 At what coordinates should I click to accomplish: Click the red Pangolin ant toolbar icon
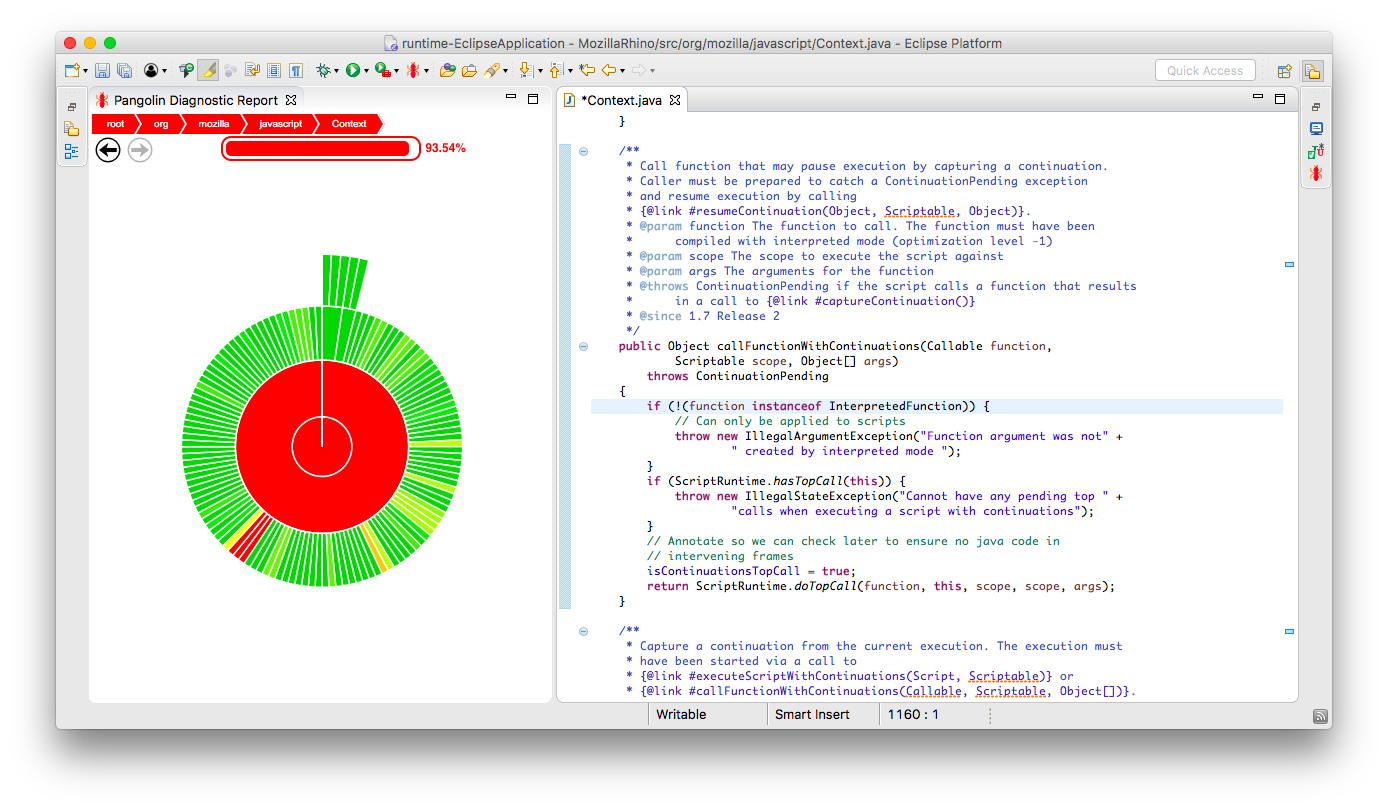pos(412,70)
